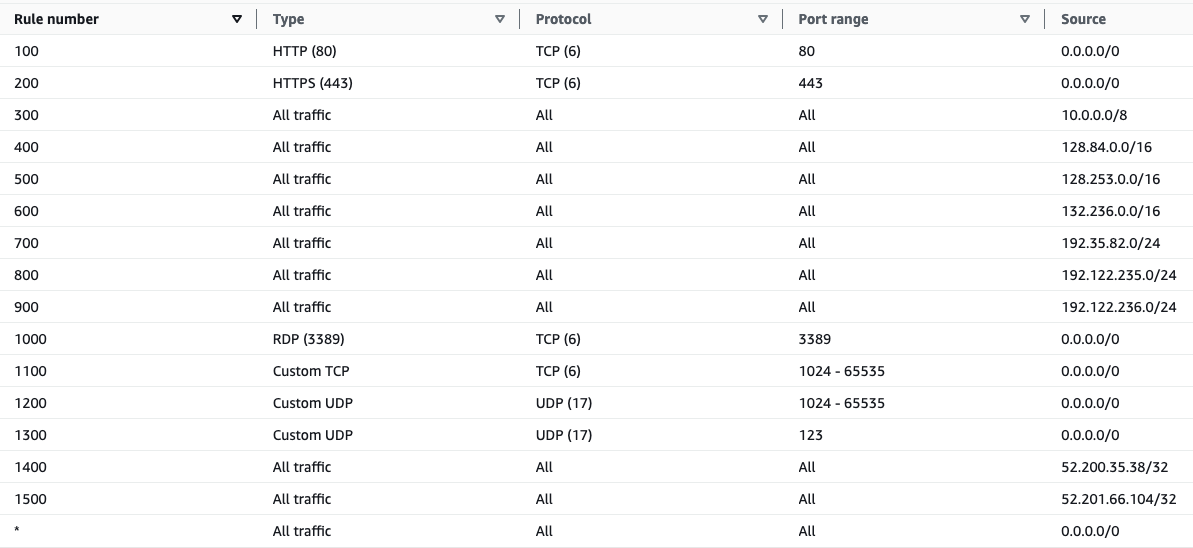Click port 123 in rule 1300
Viewport: 1193px width, 548px height.
810,435
